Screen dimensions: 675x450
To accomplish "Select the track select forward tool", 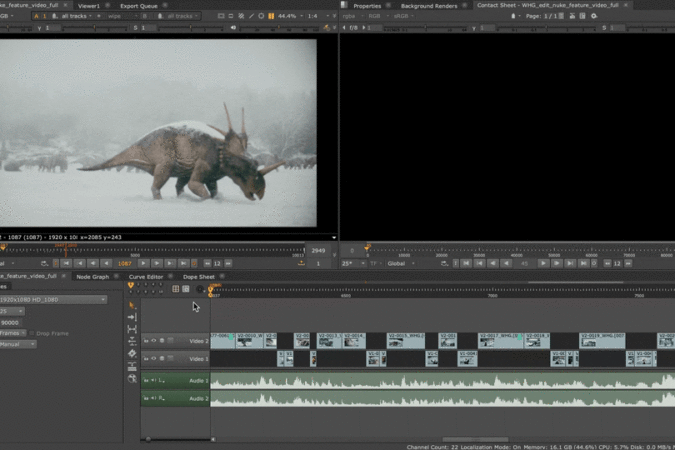I will [132, 317].
